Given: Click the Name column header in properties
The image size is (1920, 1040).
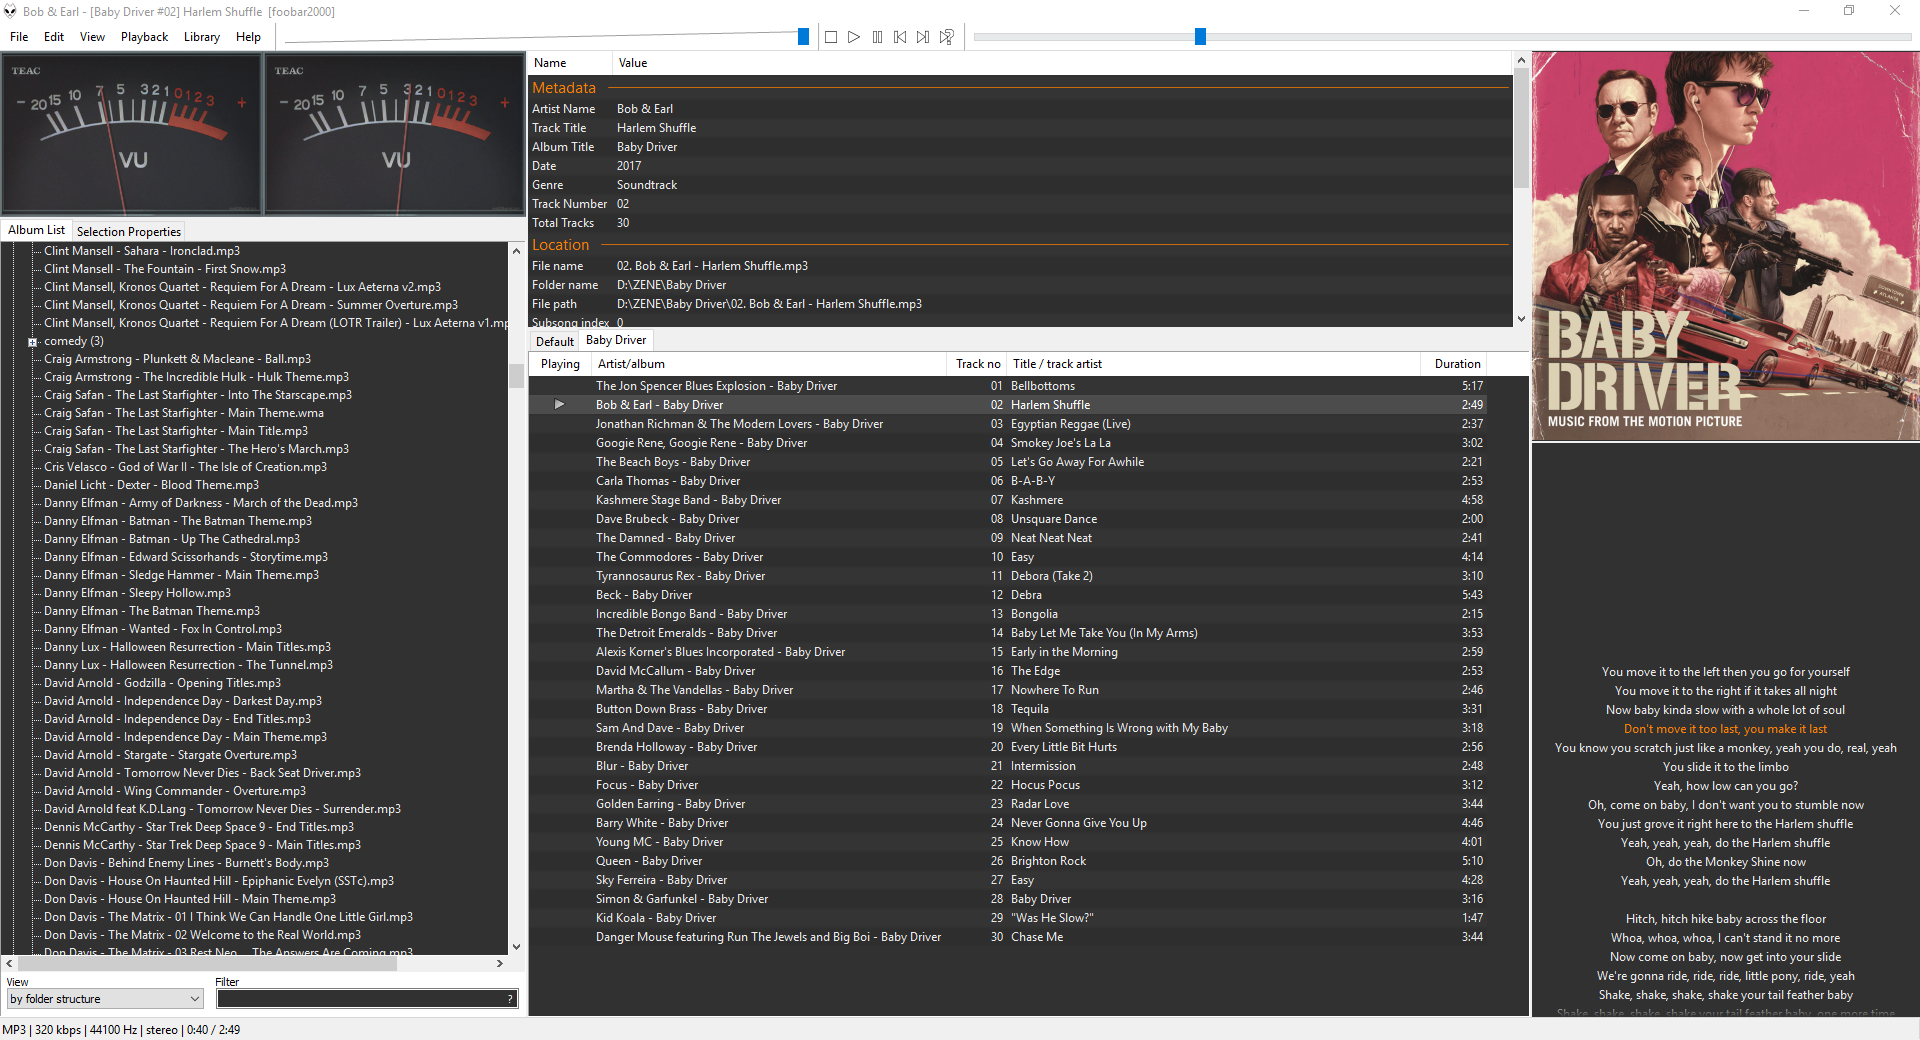Looking at the screenshot, I should click(x=570, y=63).
